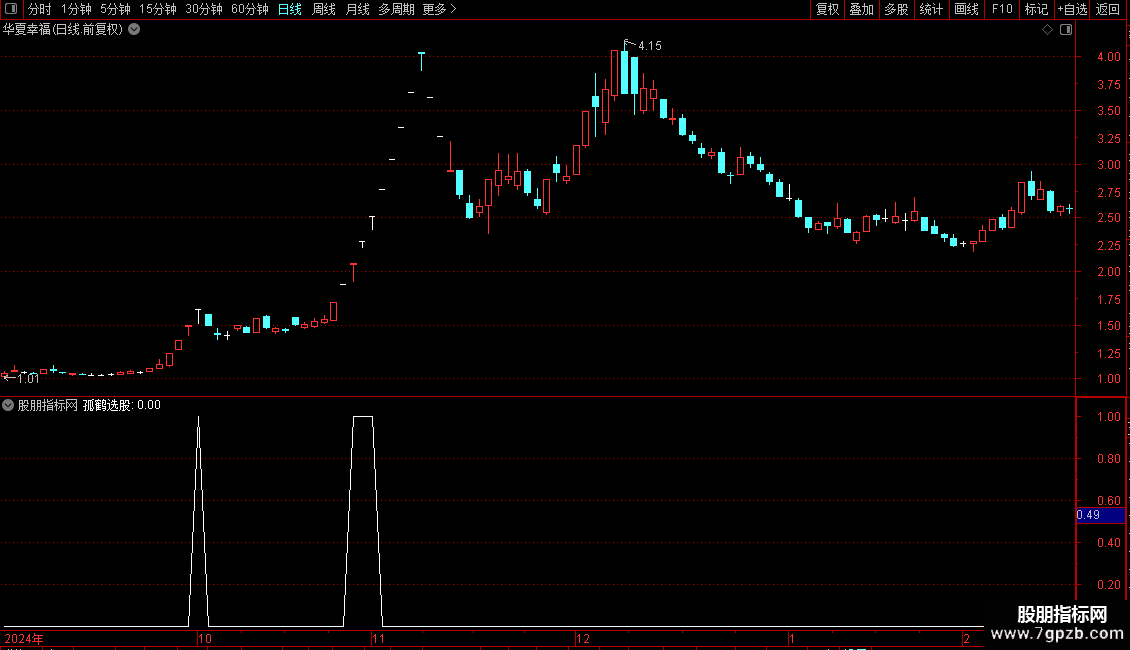Select the 15分钟 period tab
1130x650 pixels.
tap(157, 9)
